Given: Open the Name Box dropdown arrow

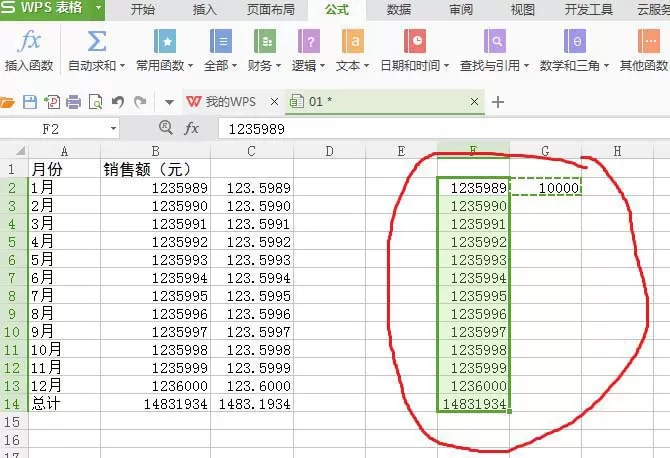Looking at the screenshot, I should (113, 128).
